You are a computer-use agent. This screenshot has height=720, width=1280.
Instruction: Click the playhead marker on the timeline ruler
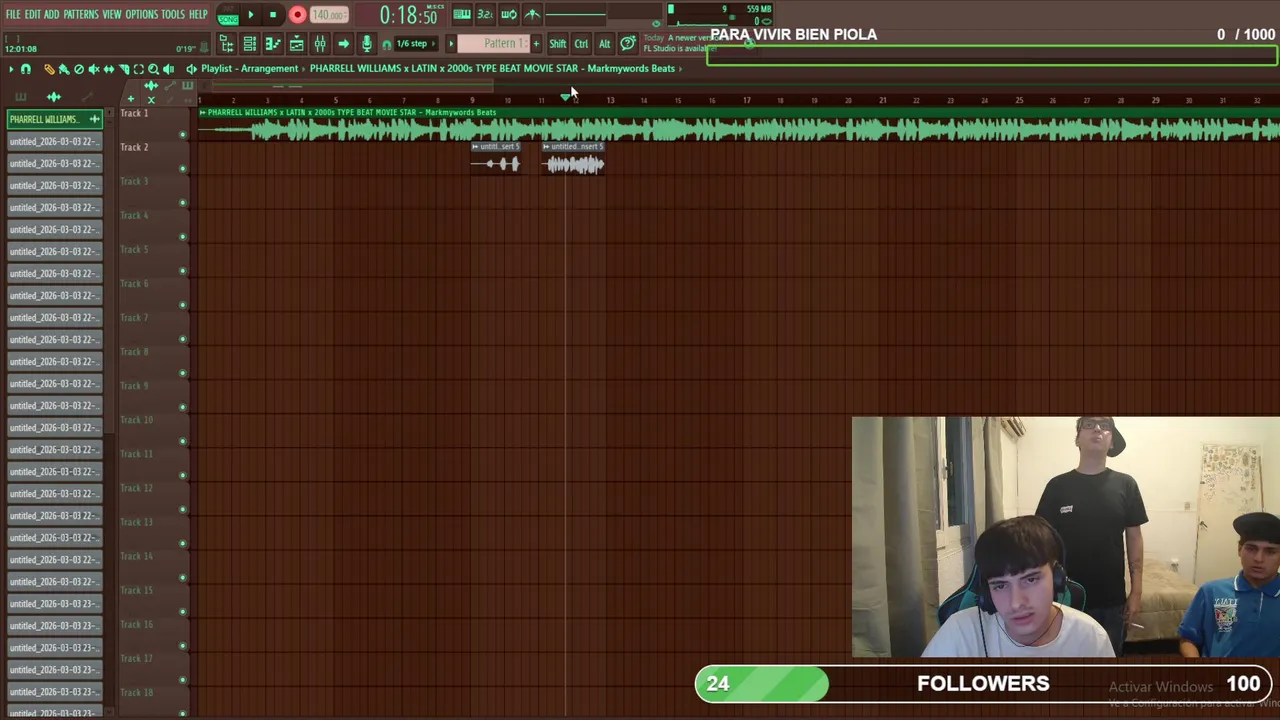coord(566,96)
